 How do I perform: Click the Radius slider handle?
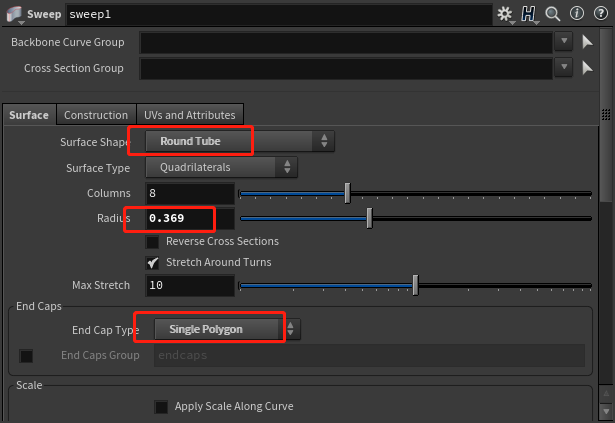coord(369,219)
